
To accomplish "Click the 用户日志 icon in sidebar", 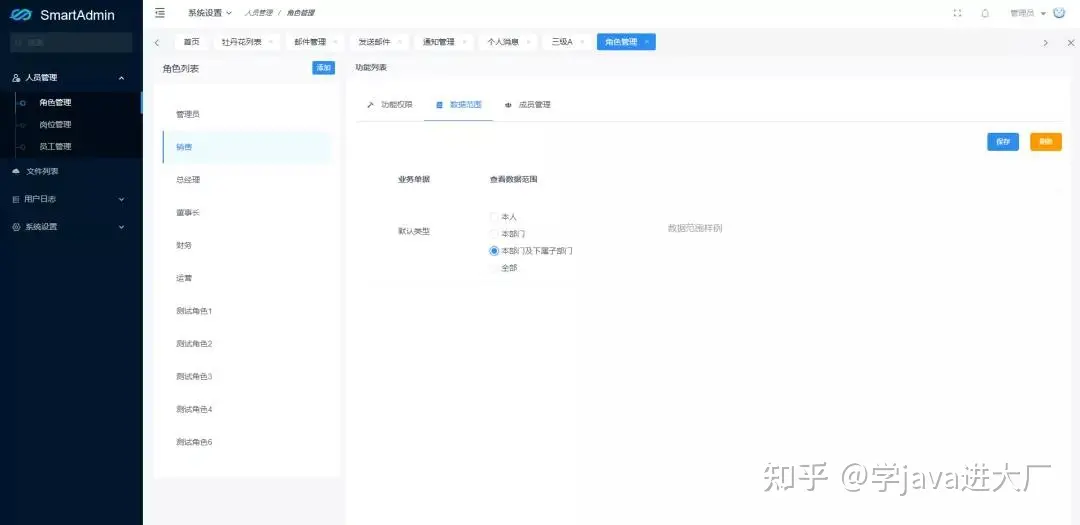I will (17, 199).
